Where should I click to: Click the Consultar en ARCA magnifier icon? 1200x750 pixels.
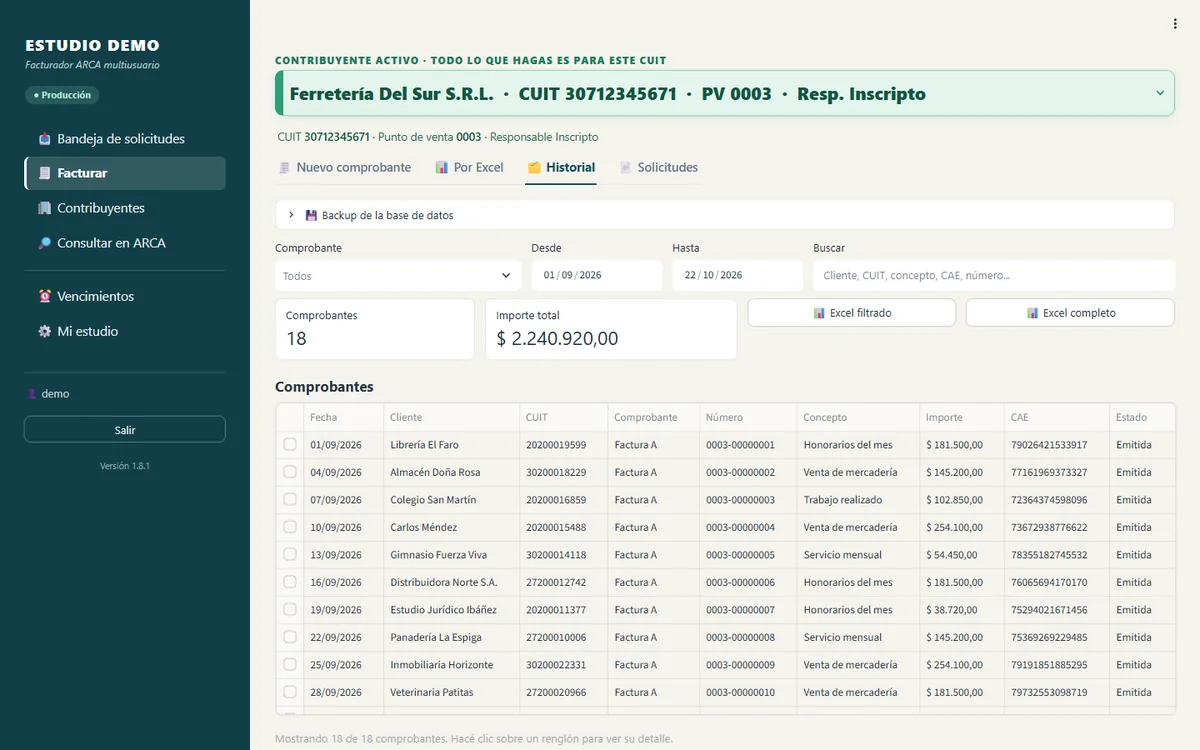45,243
